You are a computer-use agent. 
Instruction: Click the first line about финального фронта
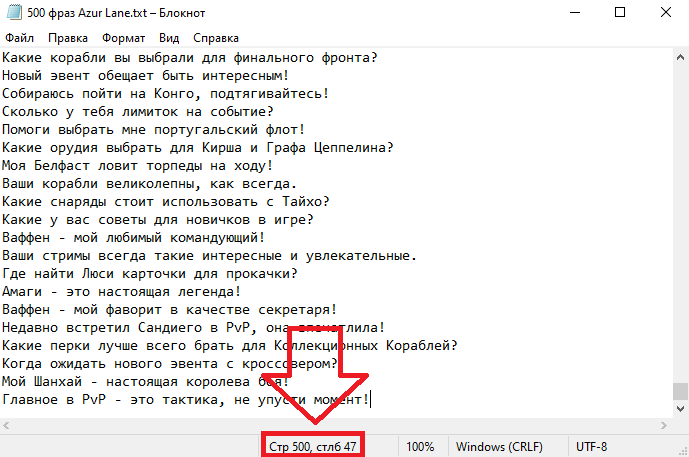190,57
